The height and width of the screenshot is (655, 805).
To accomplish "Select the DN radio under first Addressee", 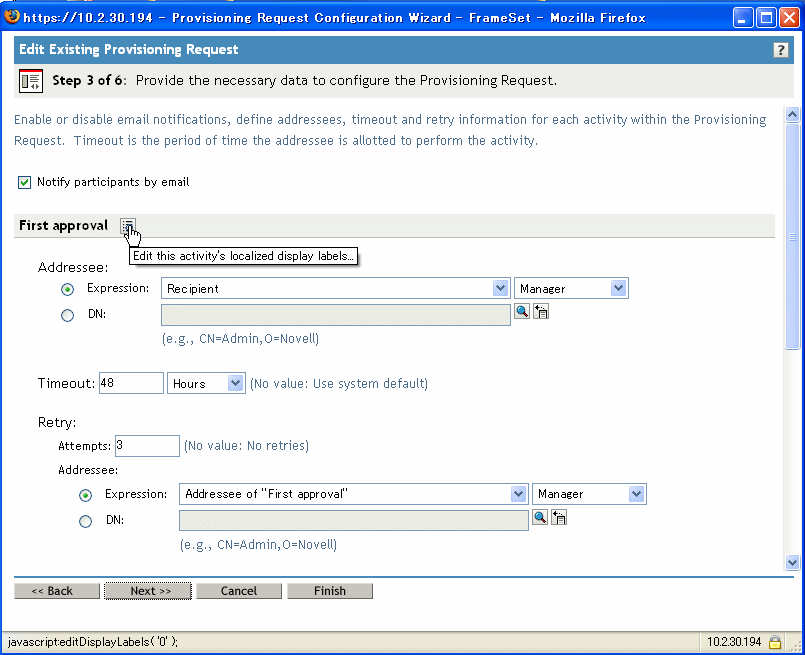I will (x=67, y=315).
